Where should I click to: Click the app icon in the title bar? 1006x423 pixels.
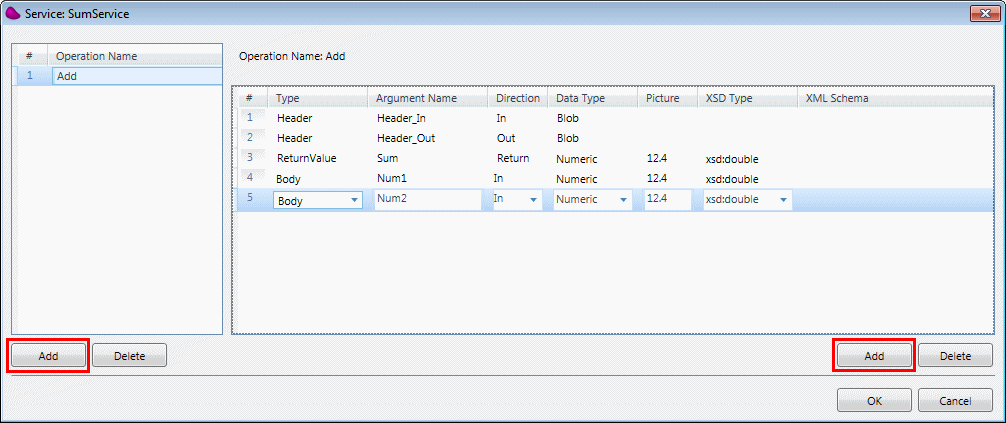tap(12, 13)
